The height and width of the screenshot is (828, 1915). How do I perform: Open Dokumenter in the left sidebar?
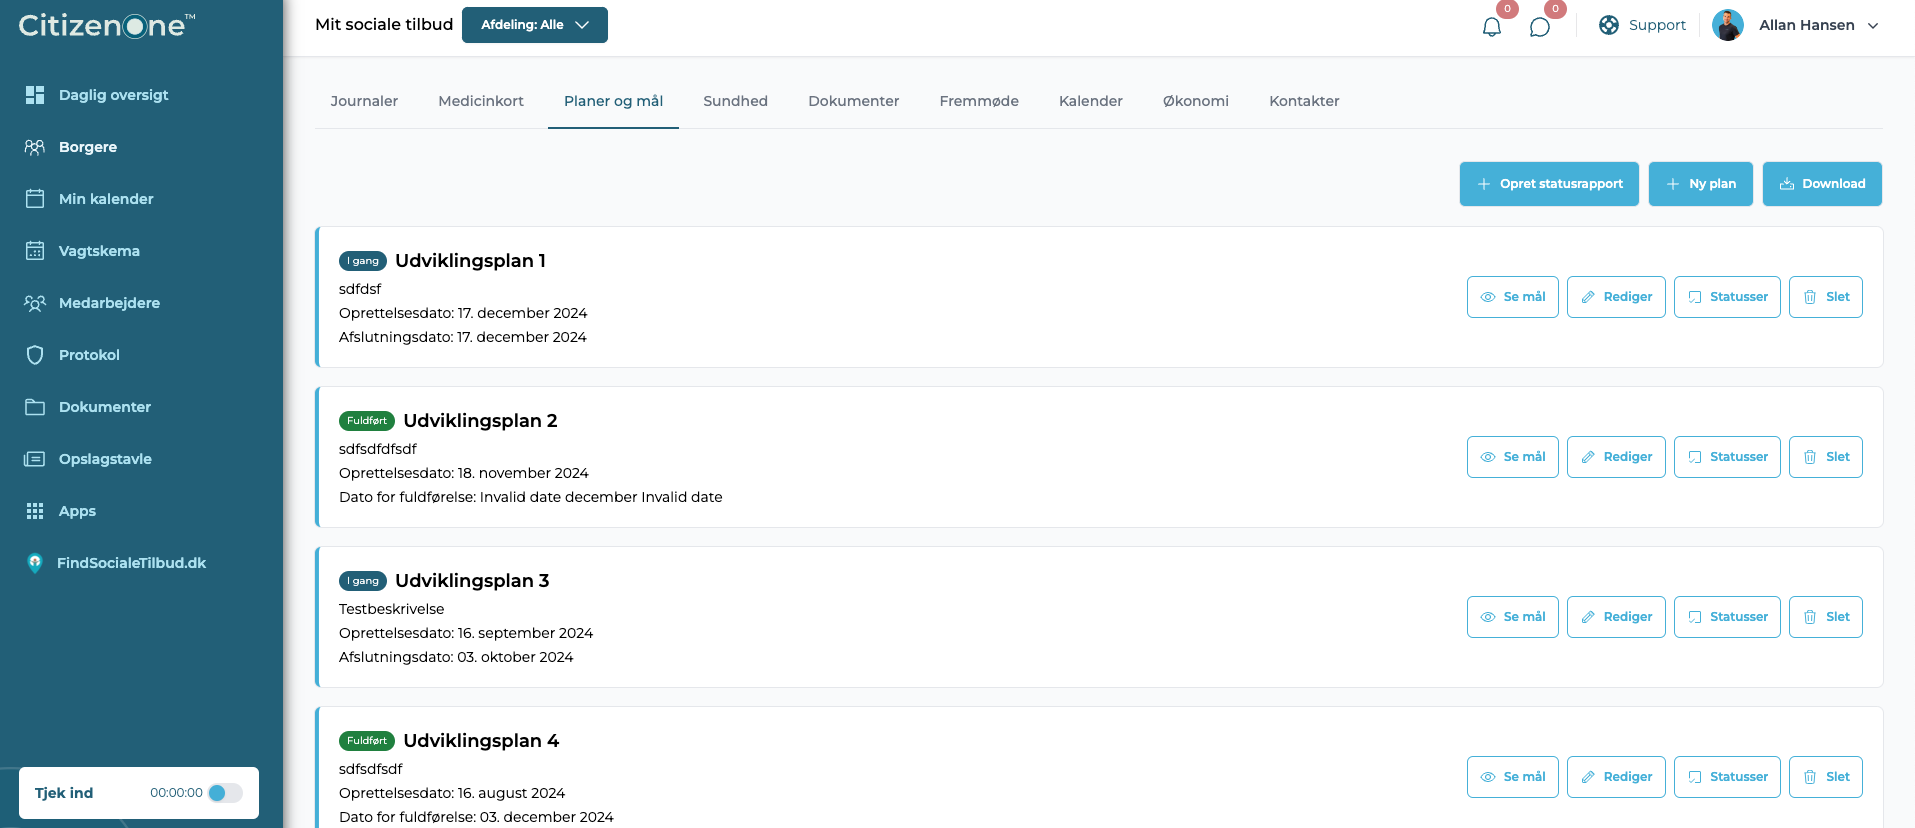pos(105,407)
